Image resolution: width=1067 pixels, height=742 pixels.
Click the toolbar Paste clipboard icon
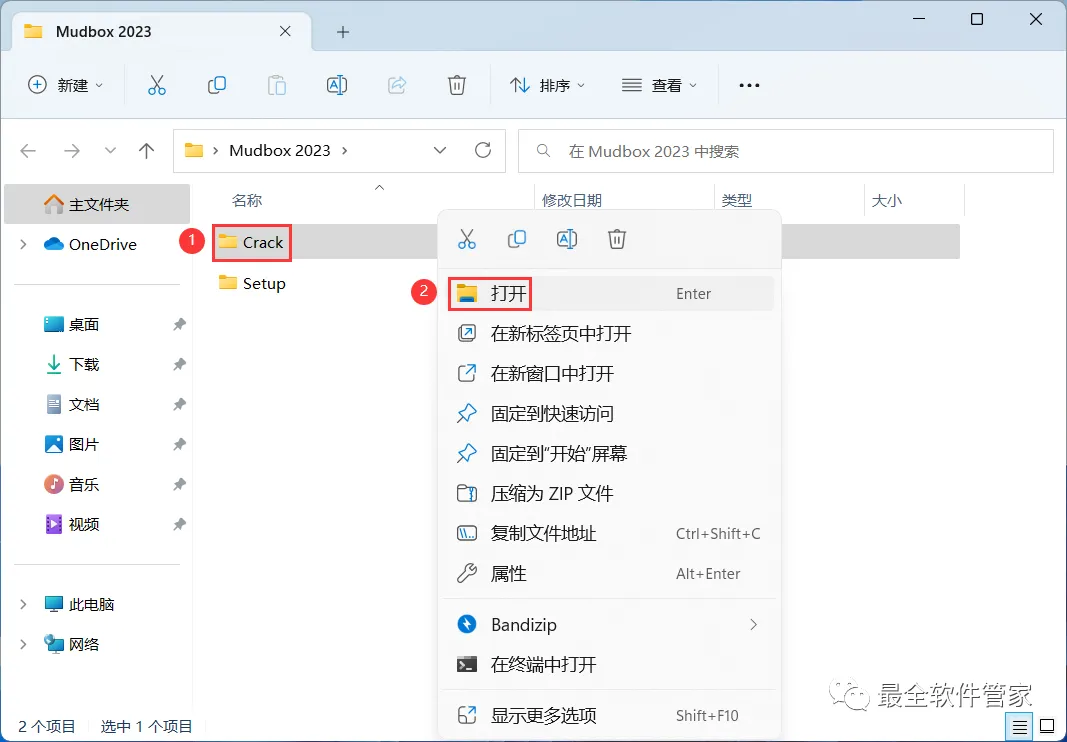(x=276, y=85)
